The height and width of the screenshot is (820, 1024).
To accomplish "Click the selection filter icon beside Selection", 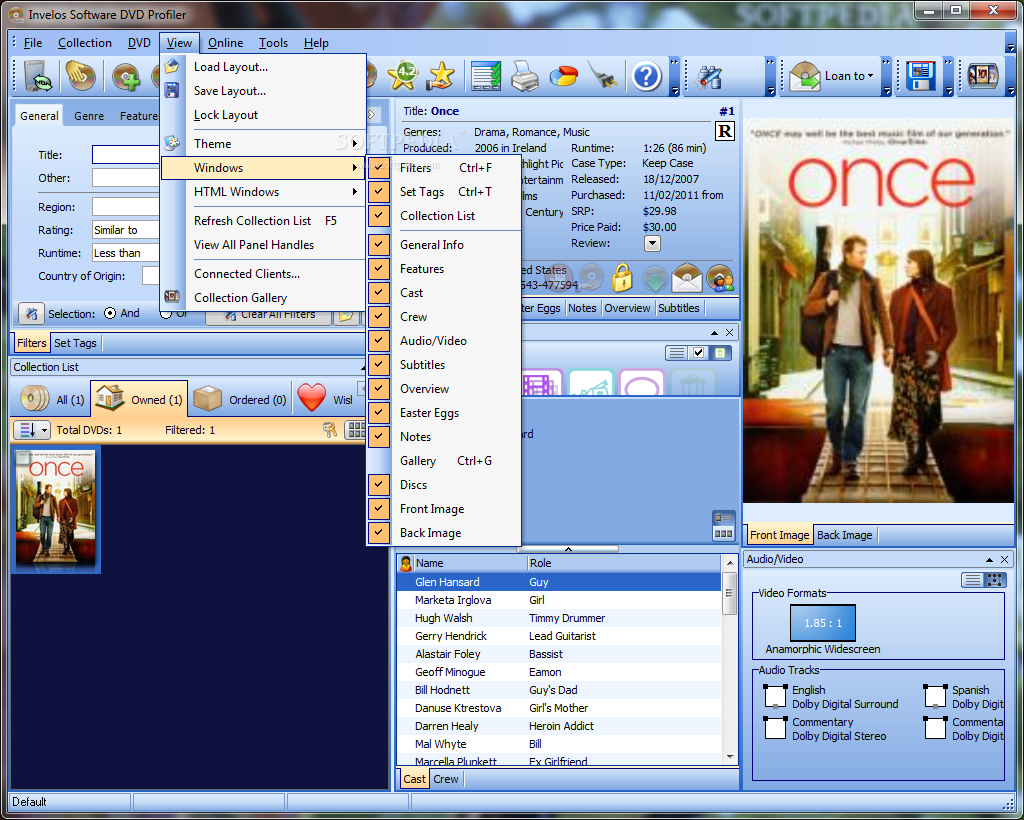I will (x=31, y=314).
